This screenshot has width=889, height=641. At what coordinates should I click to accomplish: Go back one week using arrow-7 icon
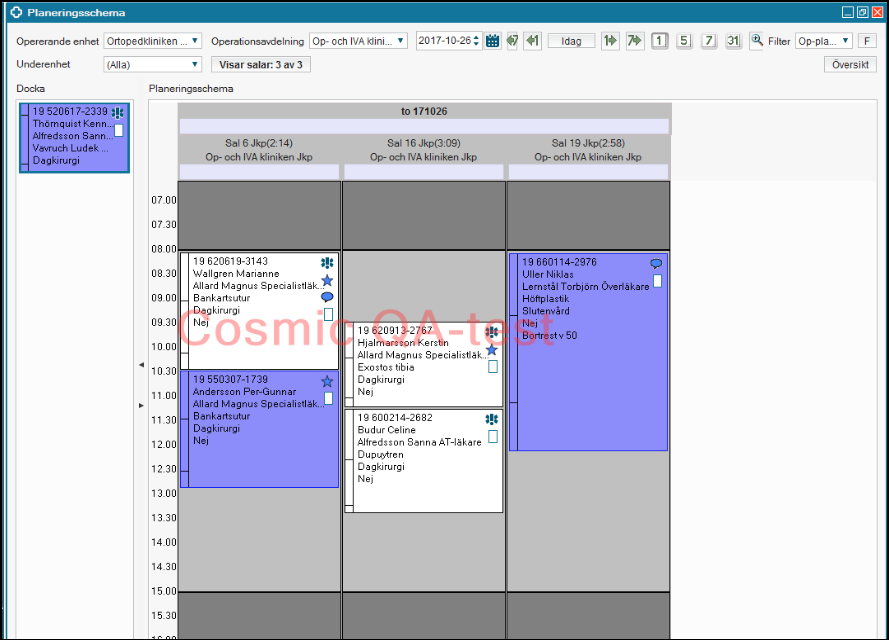pos(512,41)
